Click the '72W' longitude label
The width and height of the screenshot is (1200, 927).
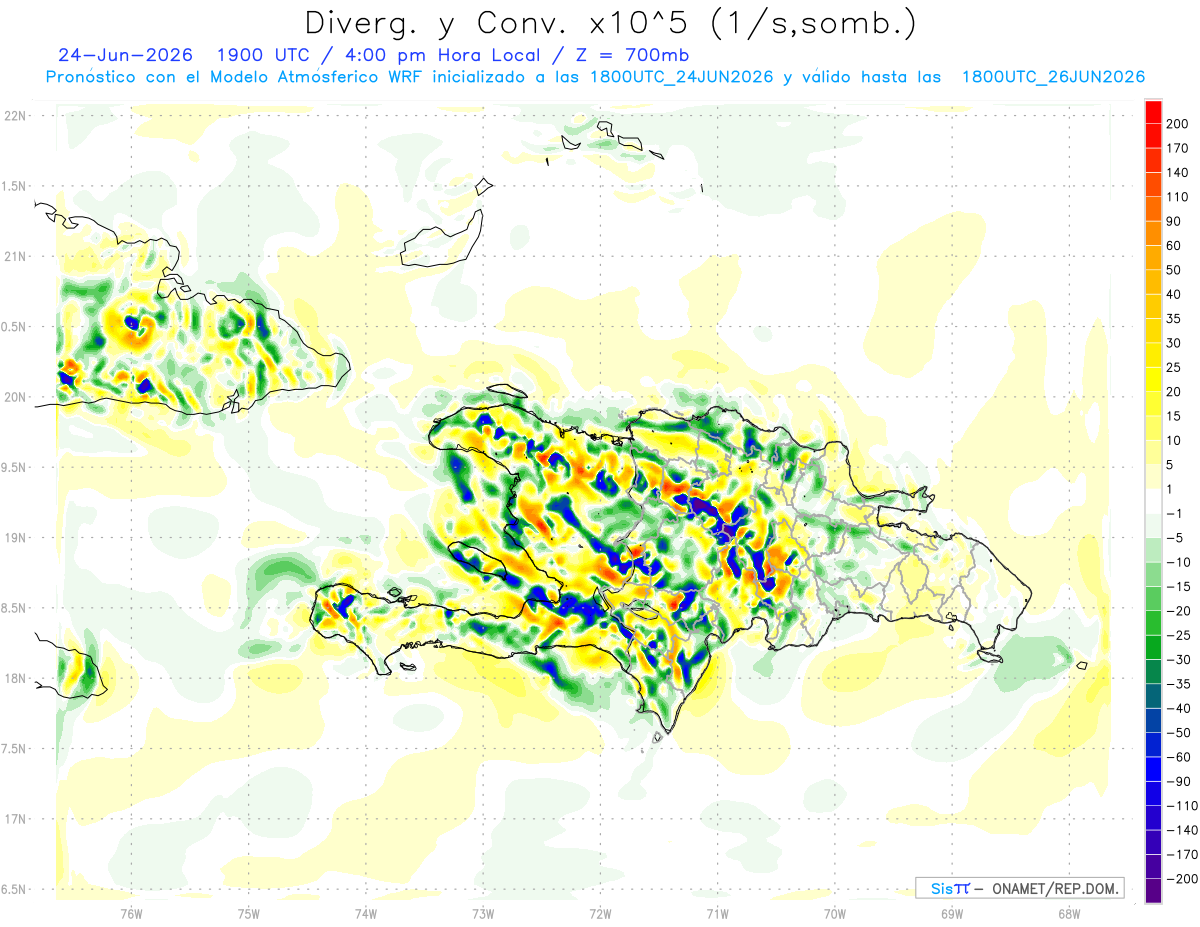click(x=599, y=912)
